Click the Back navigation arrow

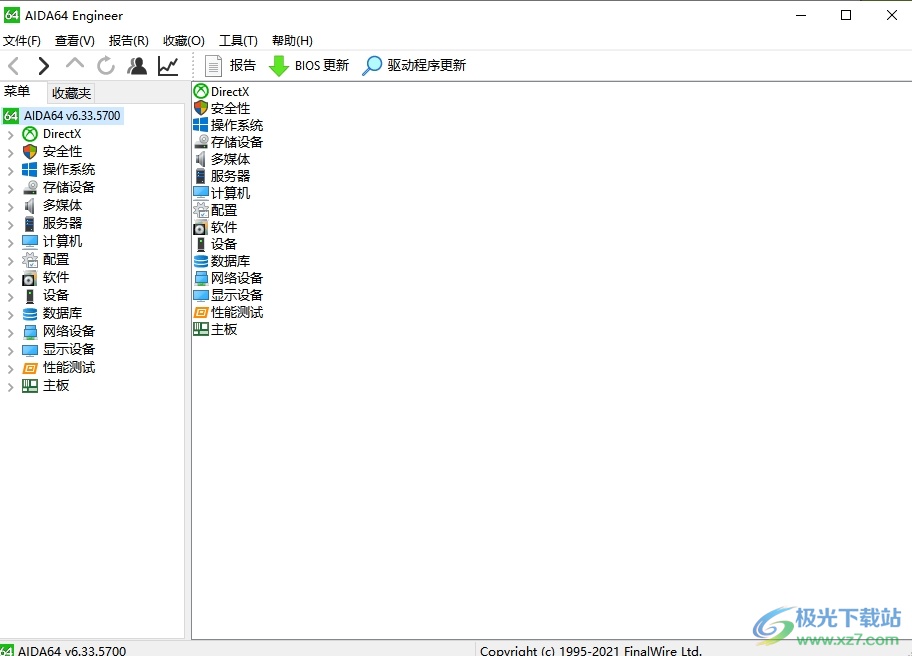tap(15, 66)
